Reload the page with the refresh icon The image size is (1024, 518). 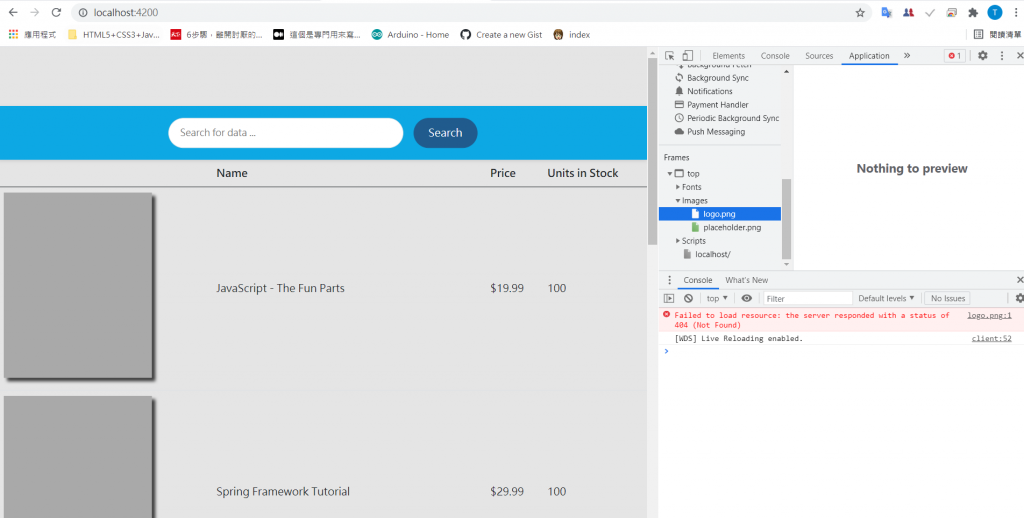[x=56, y=12]
